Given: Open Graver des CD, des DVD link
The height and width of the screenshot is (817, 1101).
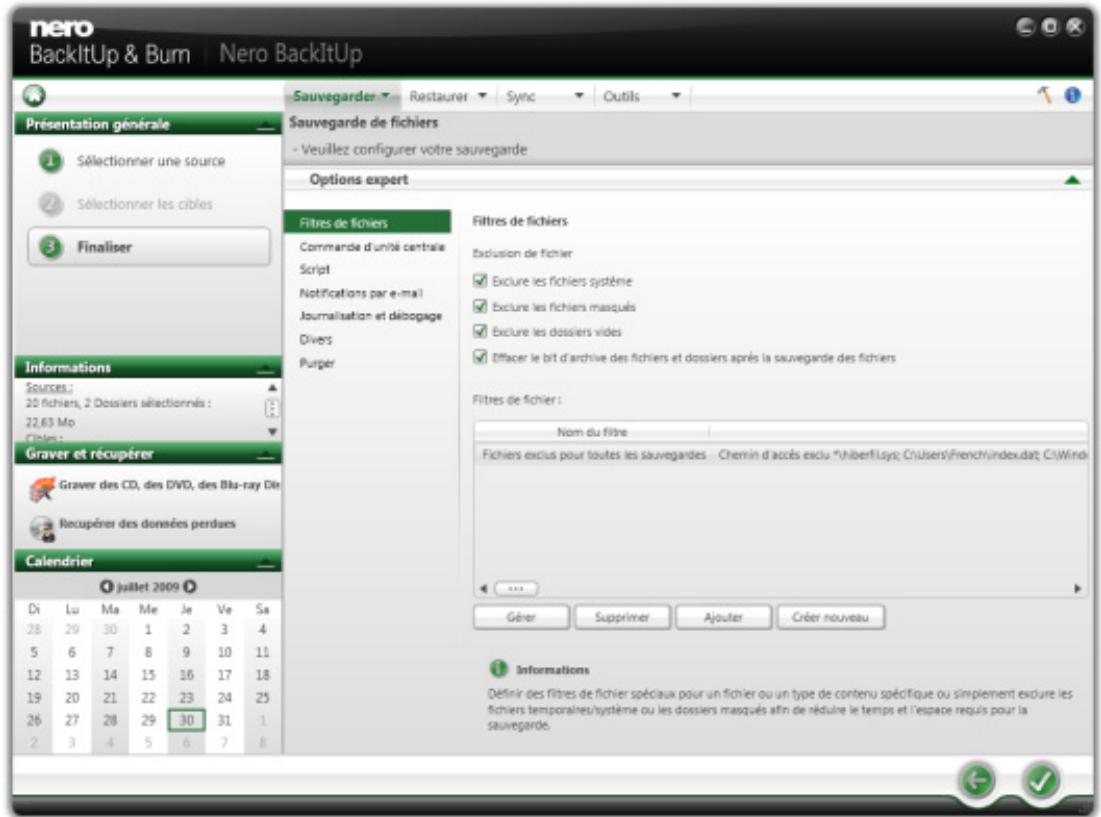Looking at the screenshot, I should pyautogui.click(x=169, y=484).
